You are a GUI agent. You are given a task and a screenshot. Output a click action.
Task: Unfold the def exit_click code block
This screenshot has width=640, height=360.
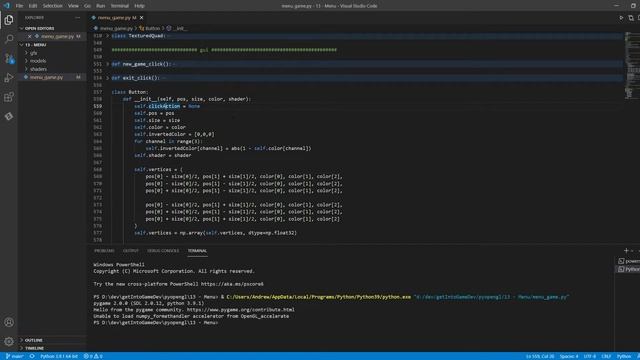[108, 78]
